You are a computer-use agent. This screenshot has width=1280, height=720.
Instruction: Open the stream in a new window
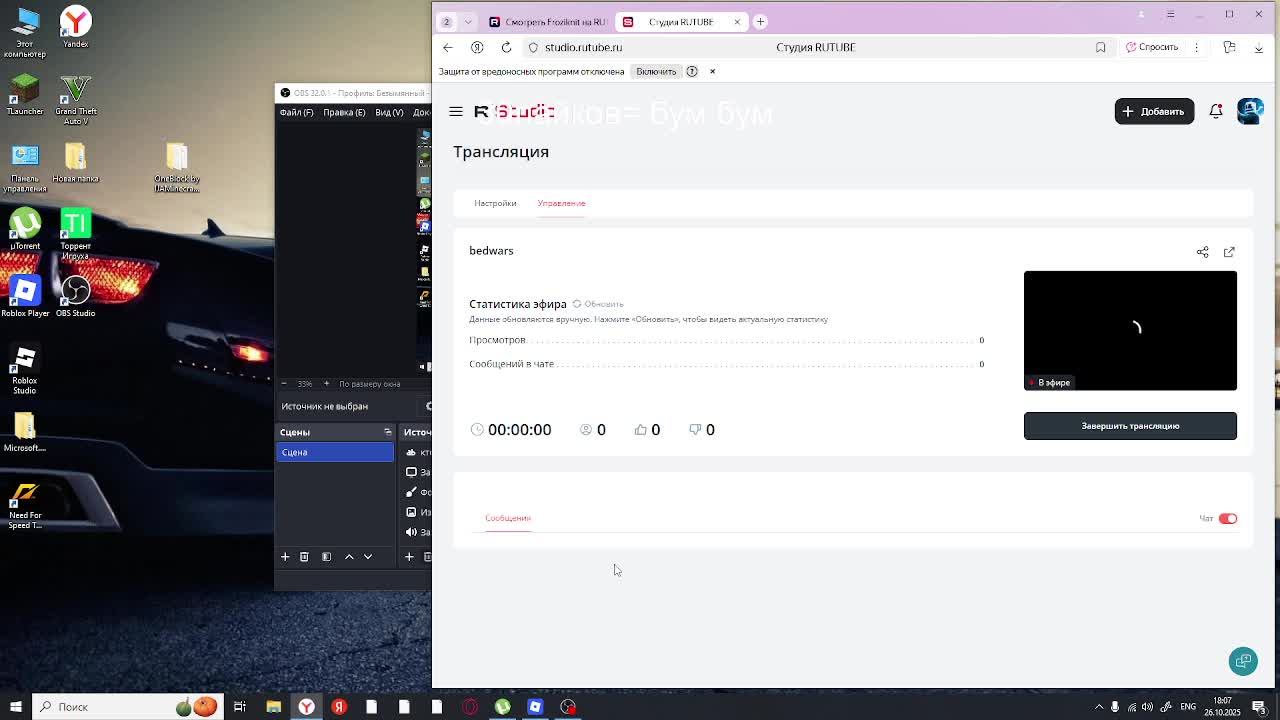coord(1229,252)
